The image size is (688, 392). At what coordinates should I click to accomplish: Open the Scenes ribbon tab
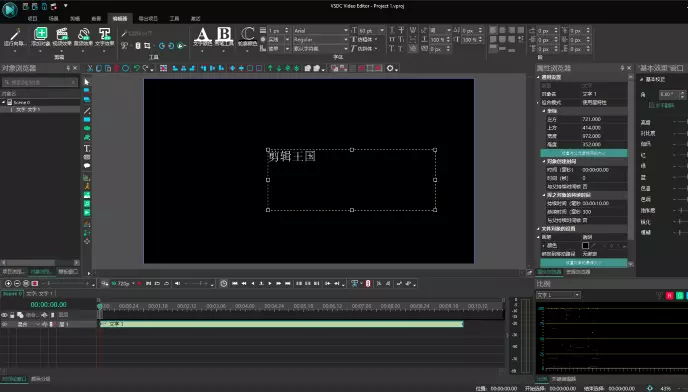[x=54, y=18]
